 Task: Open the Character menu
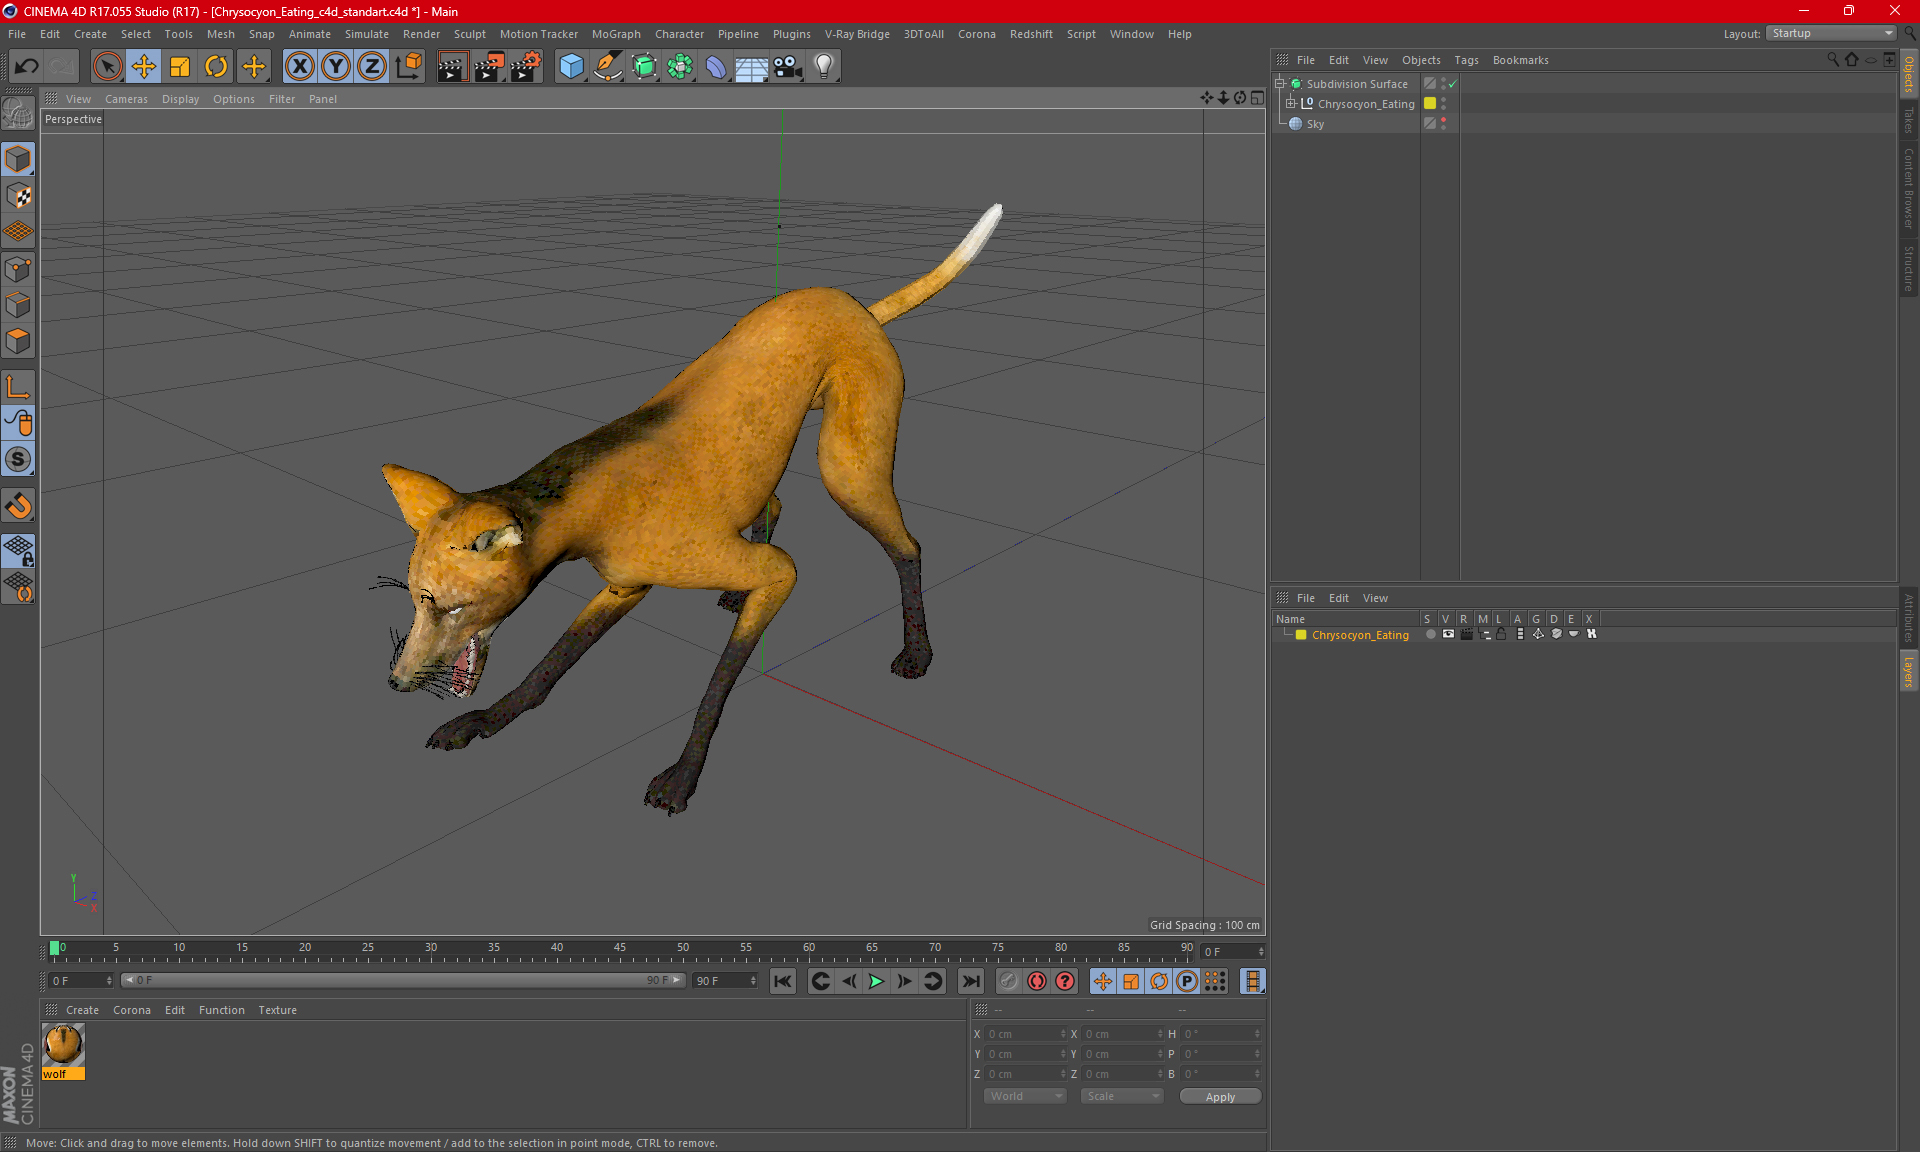(679, 34)
